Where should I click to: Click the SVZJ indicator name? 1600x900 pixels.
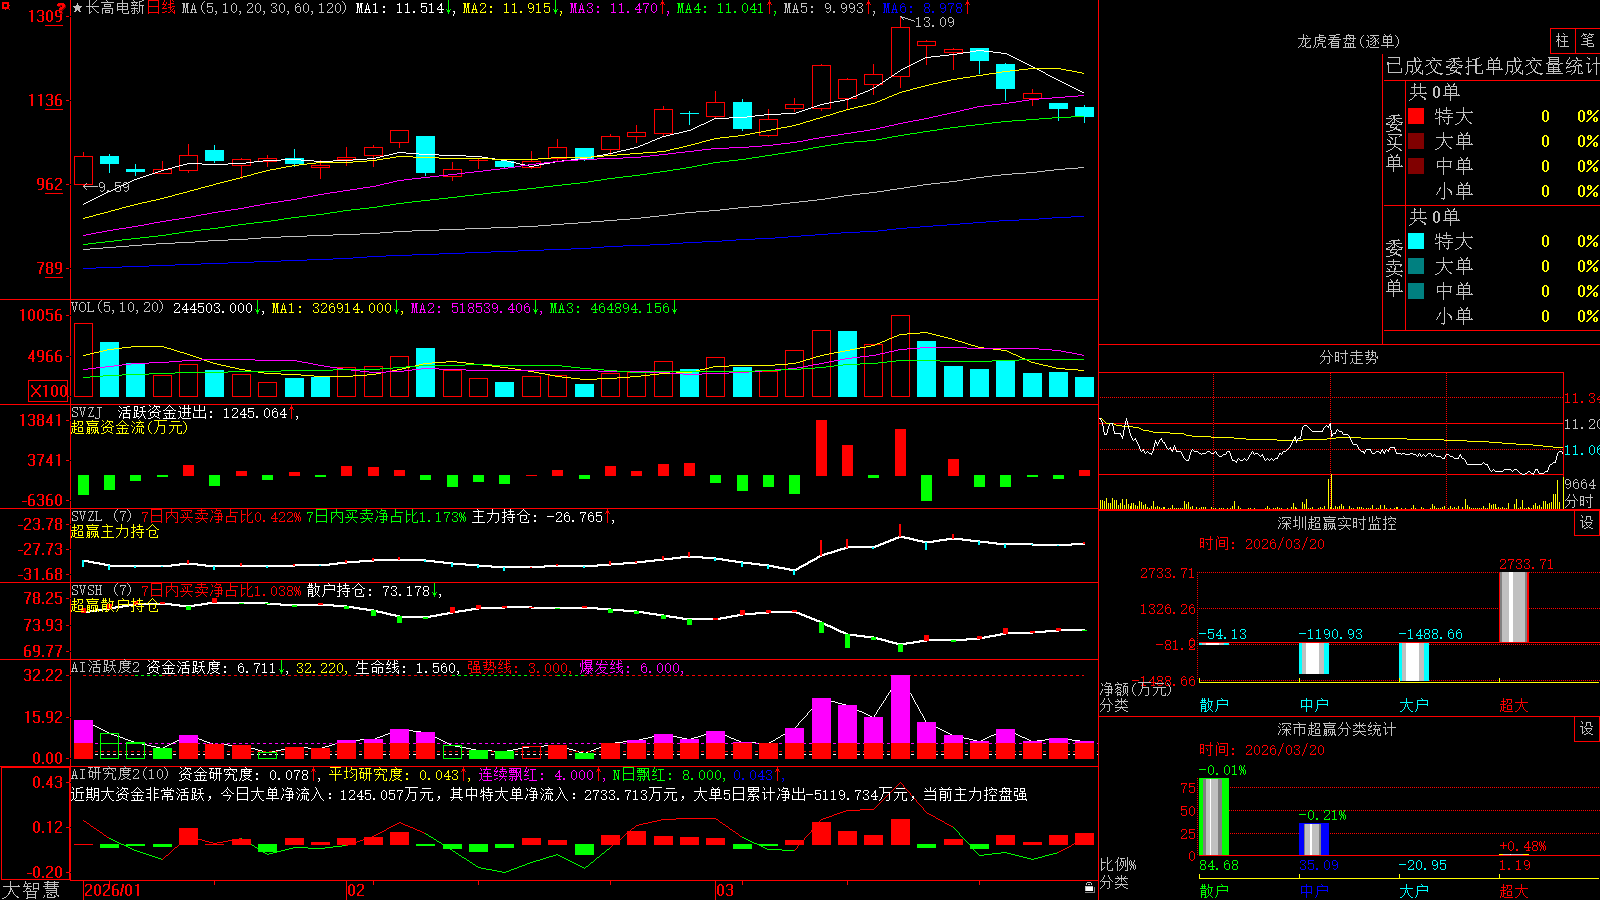pos(87,412)
